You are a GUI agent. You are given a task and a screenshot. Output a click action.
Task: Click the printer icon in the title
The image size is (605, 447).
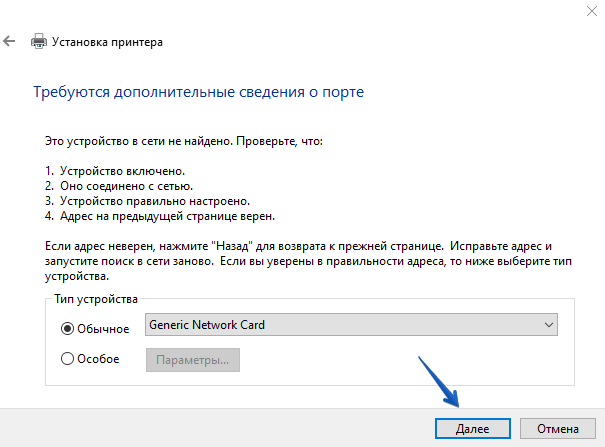pos(39,42)
